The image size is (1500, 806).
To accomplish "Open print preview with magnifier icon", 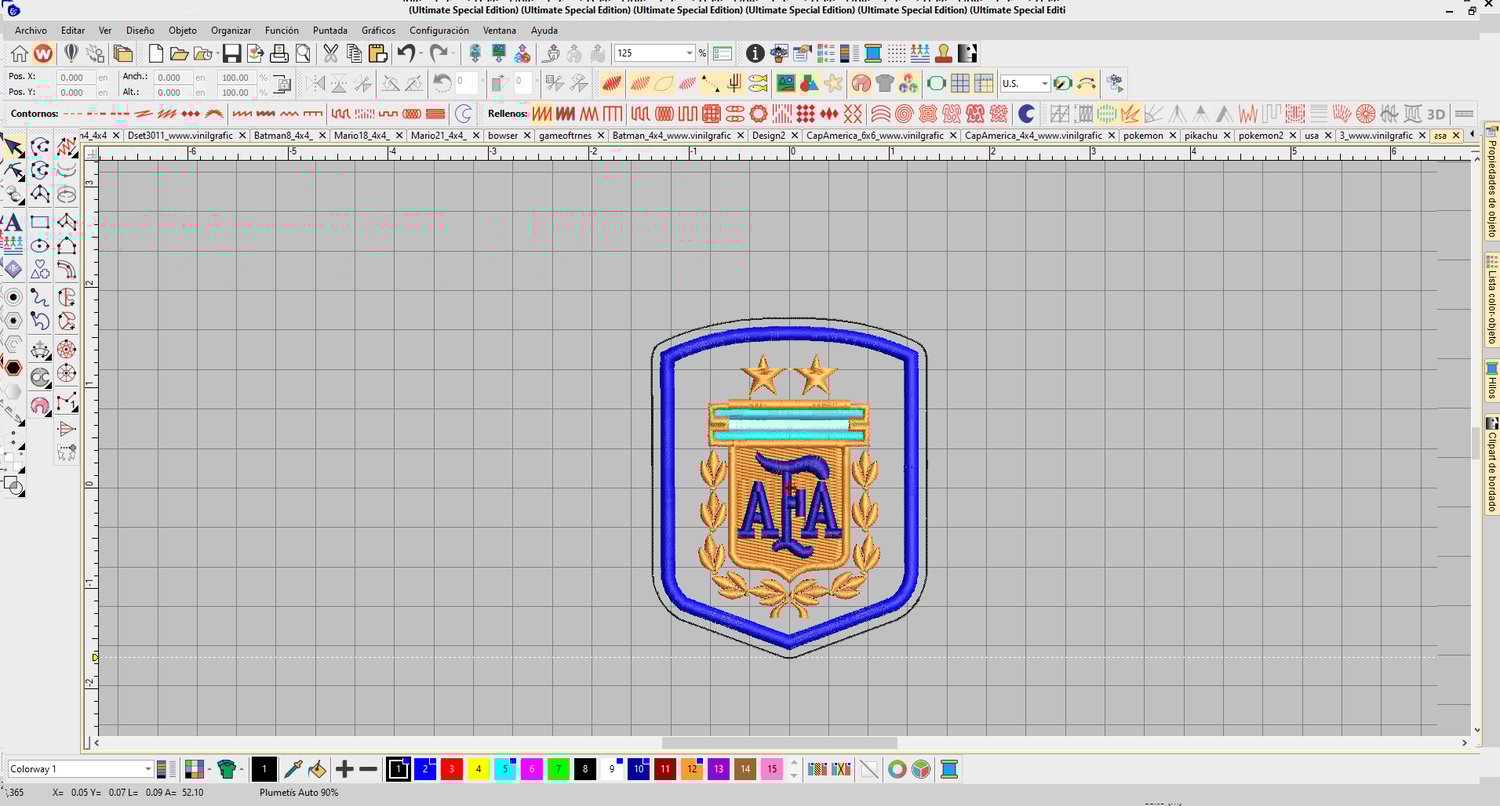I will (x=302, y=53).
